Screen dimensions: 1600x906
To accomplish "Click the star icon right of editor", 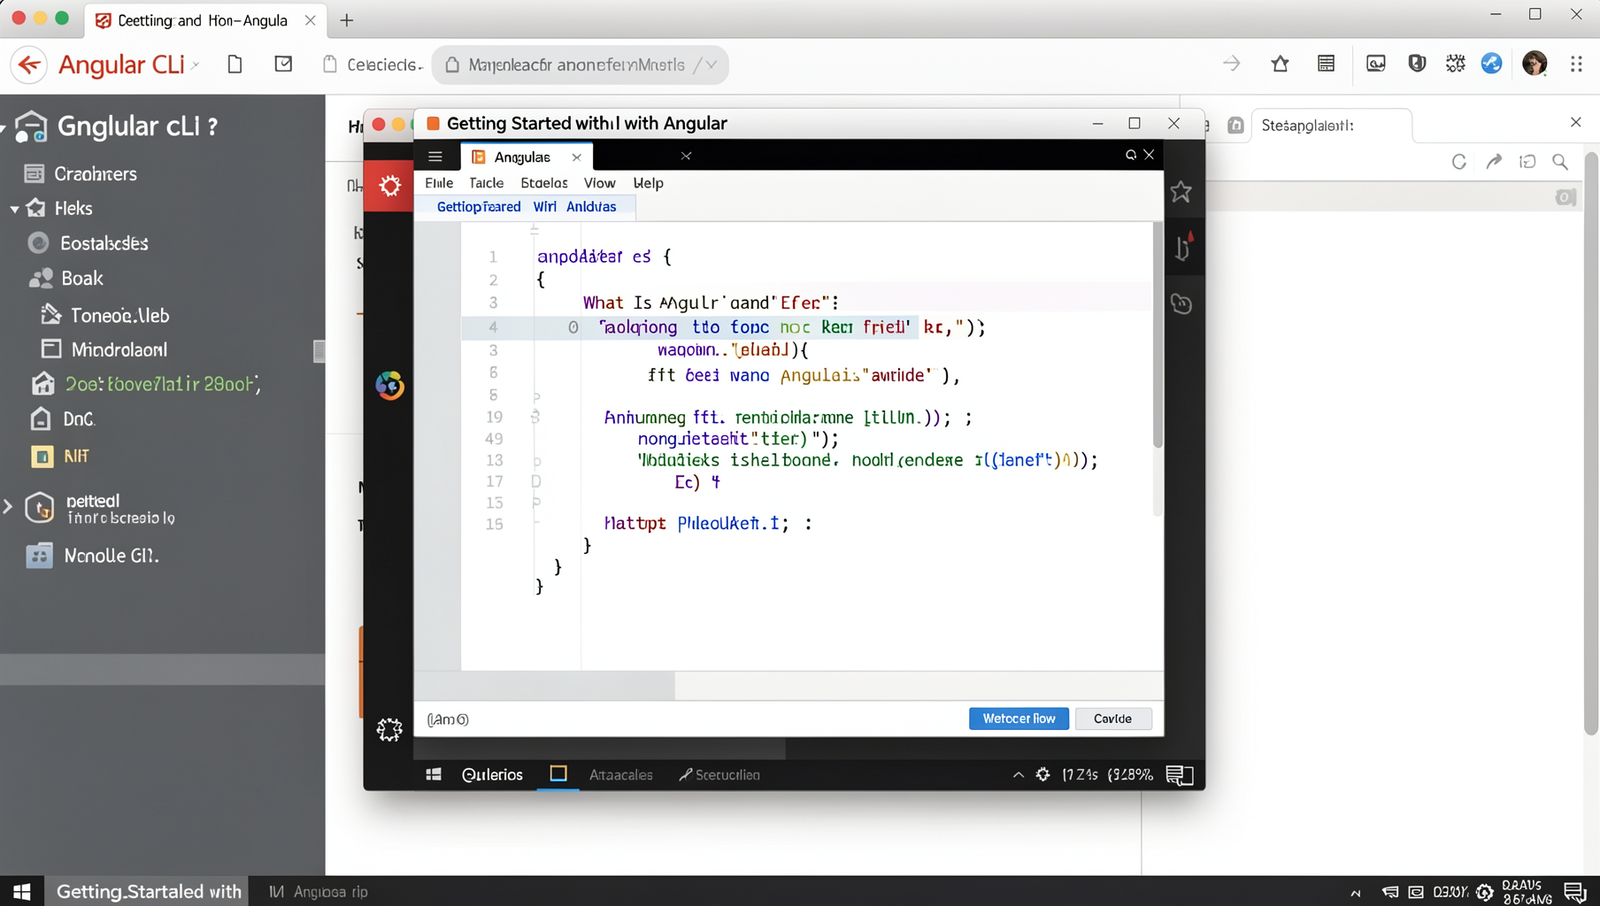I will click(x=1181, y=192).
